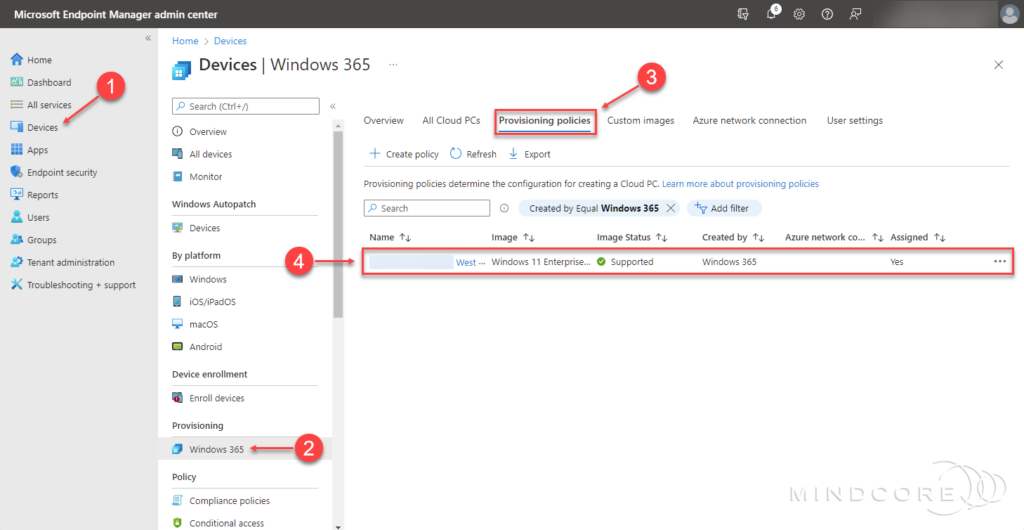Open the Home icon in left navigation
This screenshot has height=530, width=1024.
coord(17,59)
